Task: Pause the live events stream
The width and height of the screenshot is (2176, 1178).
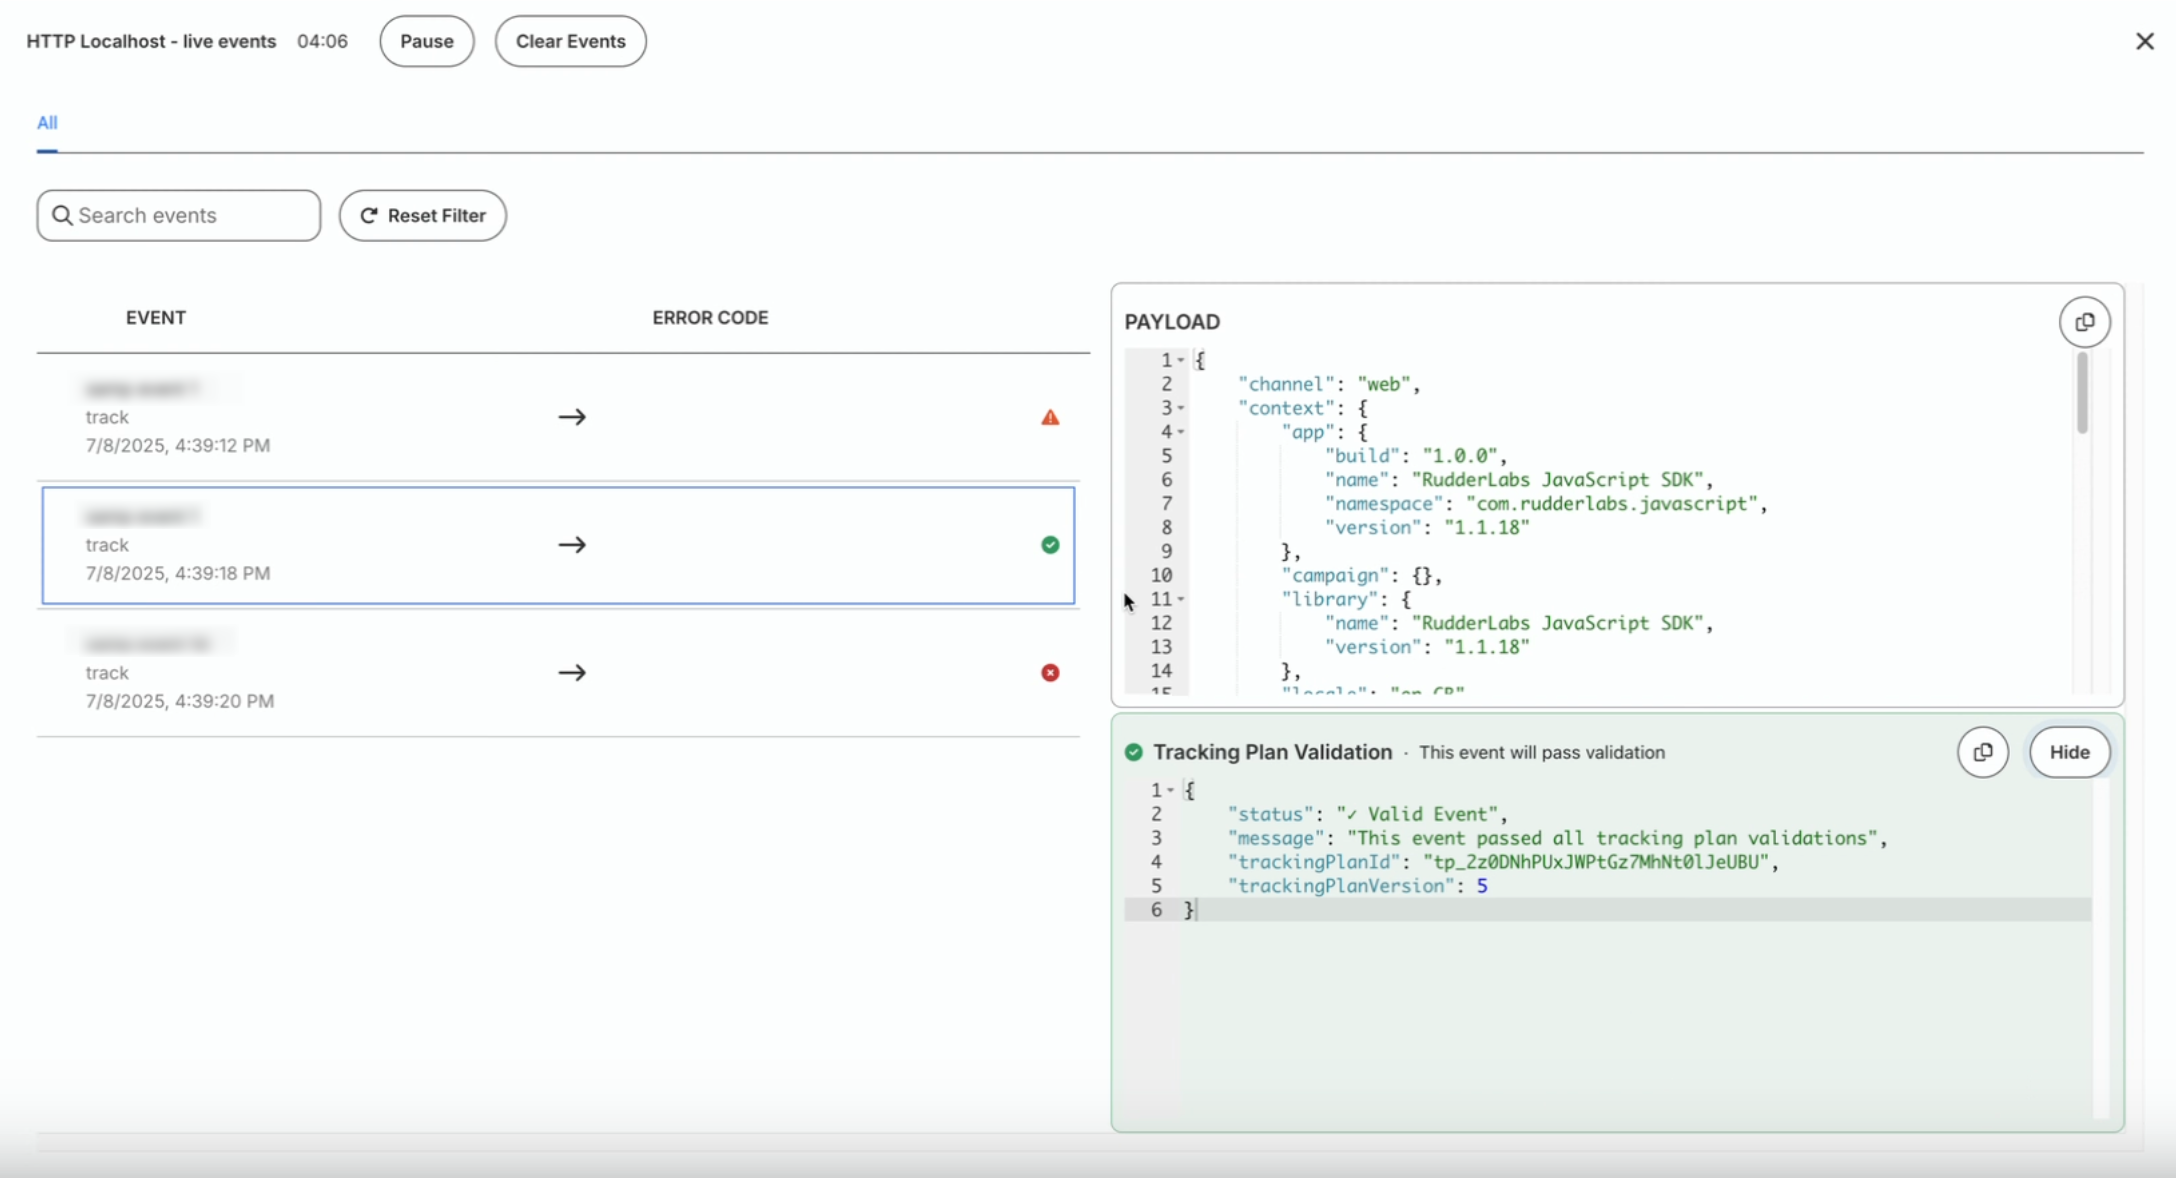Action: click(x=427, y=41)
